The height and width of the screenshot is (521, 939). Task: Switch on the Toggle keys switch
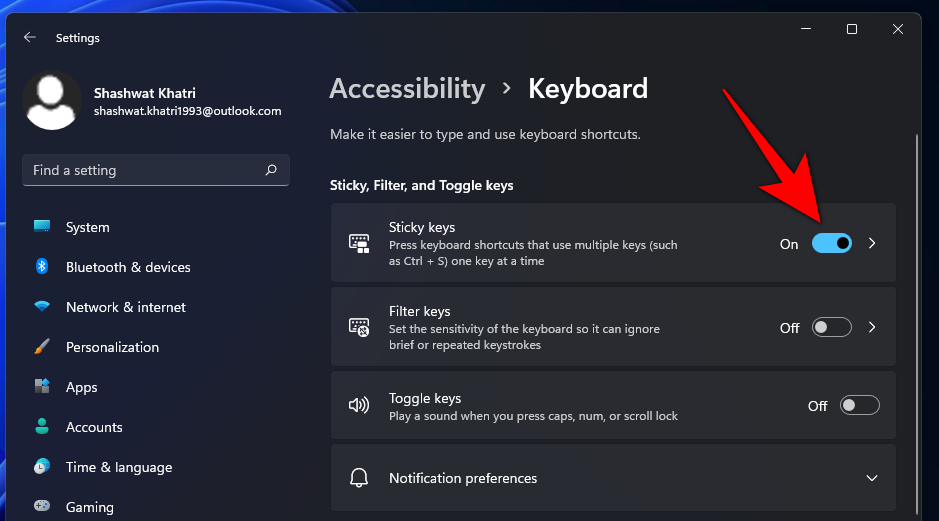pos(859,405)
